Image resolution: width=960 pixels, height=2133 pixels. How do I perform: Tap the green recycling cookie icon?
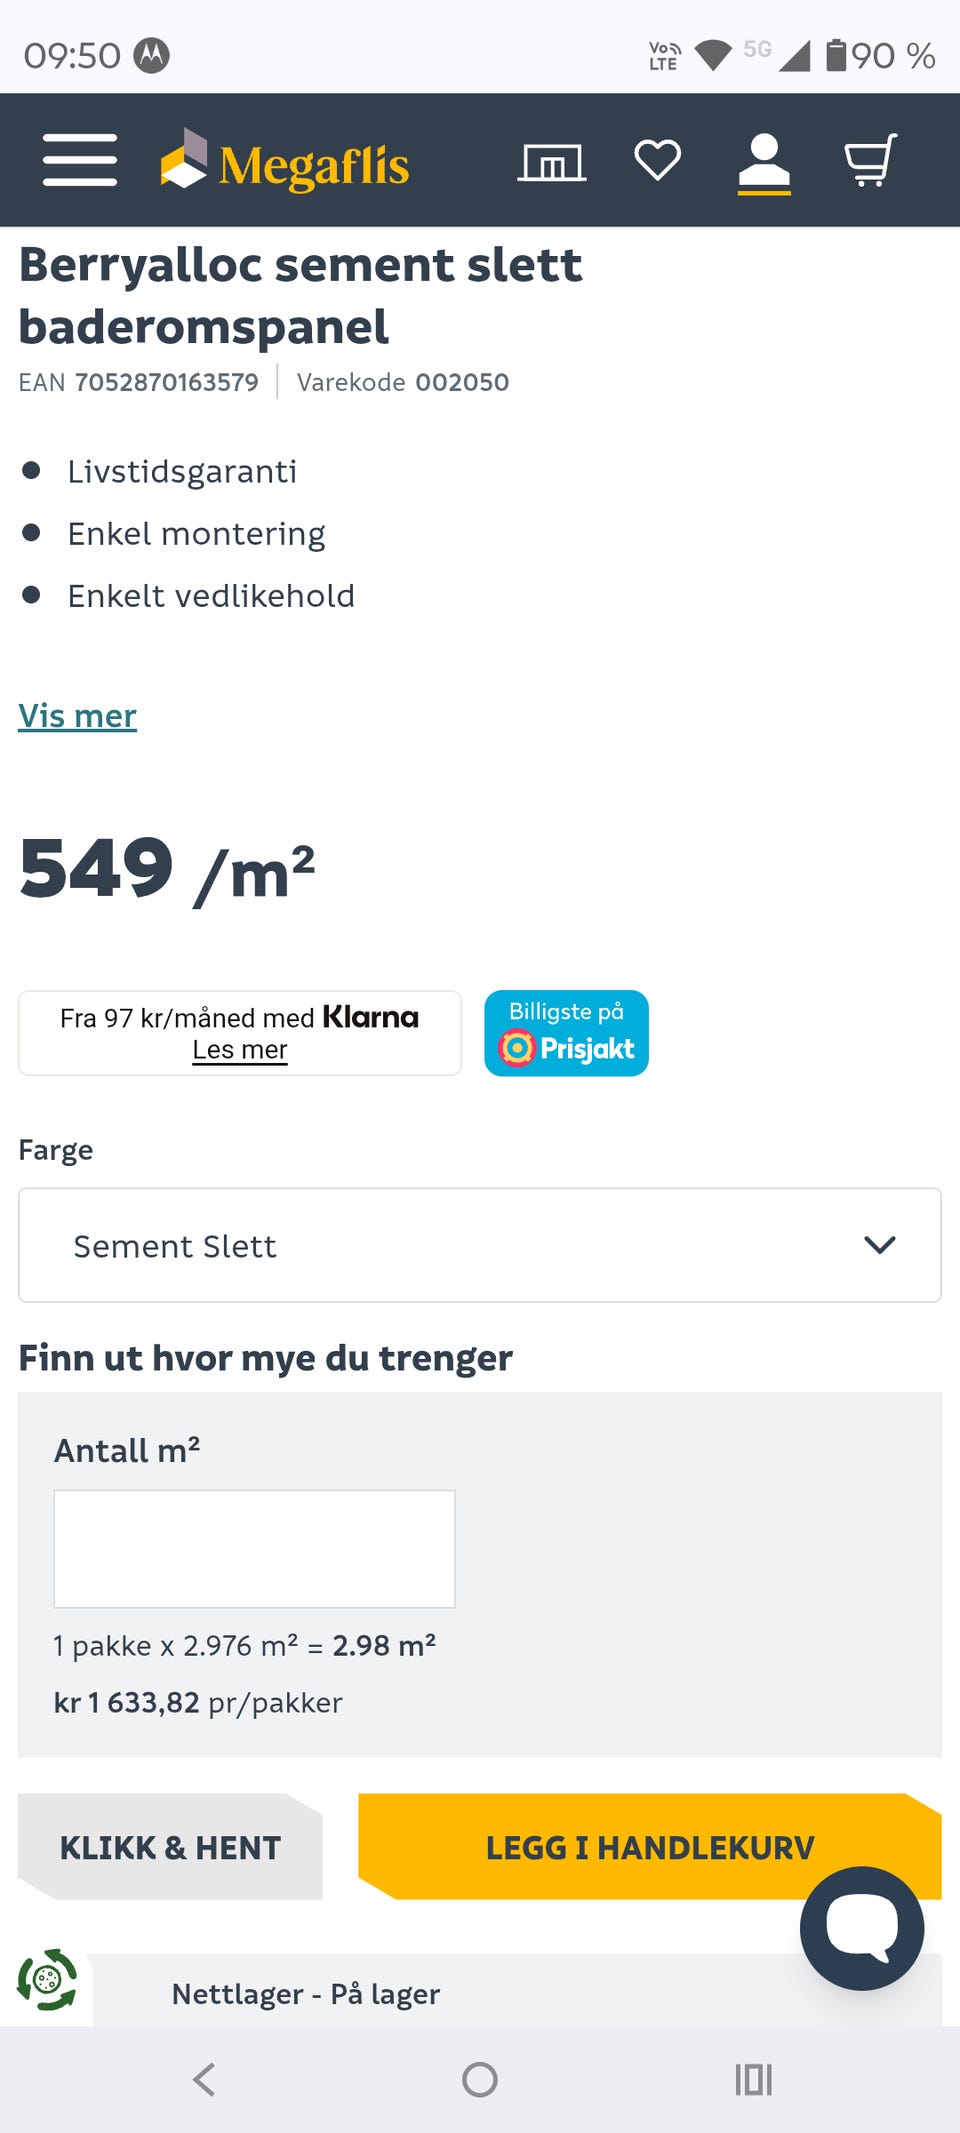[x=47, y=1979]
